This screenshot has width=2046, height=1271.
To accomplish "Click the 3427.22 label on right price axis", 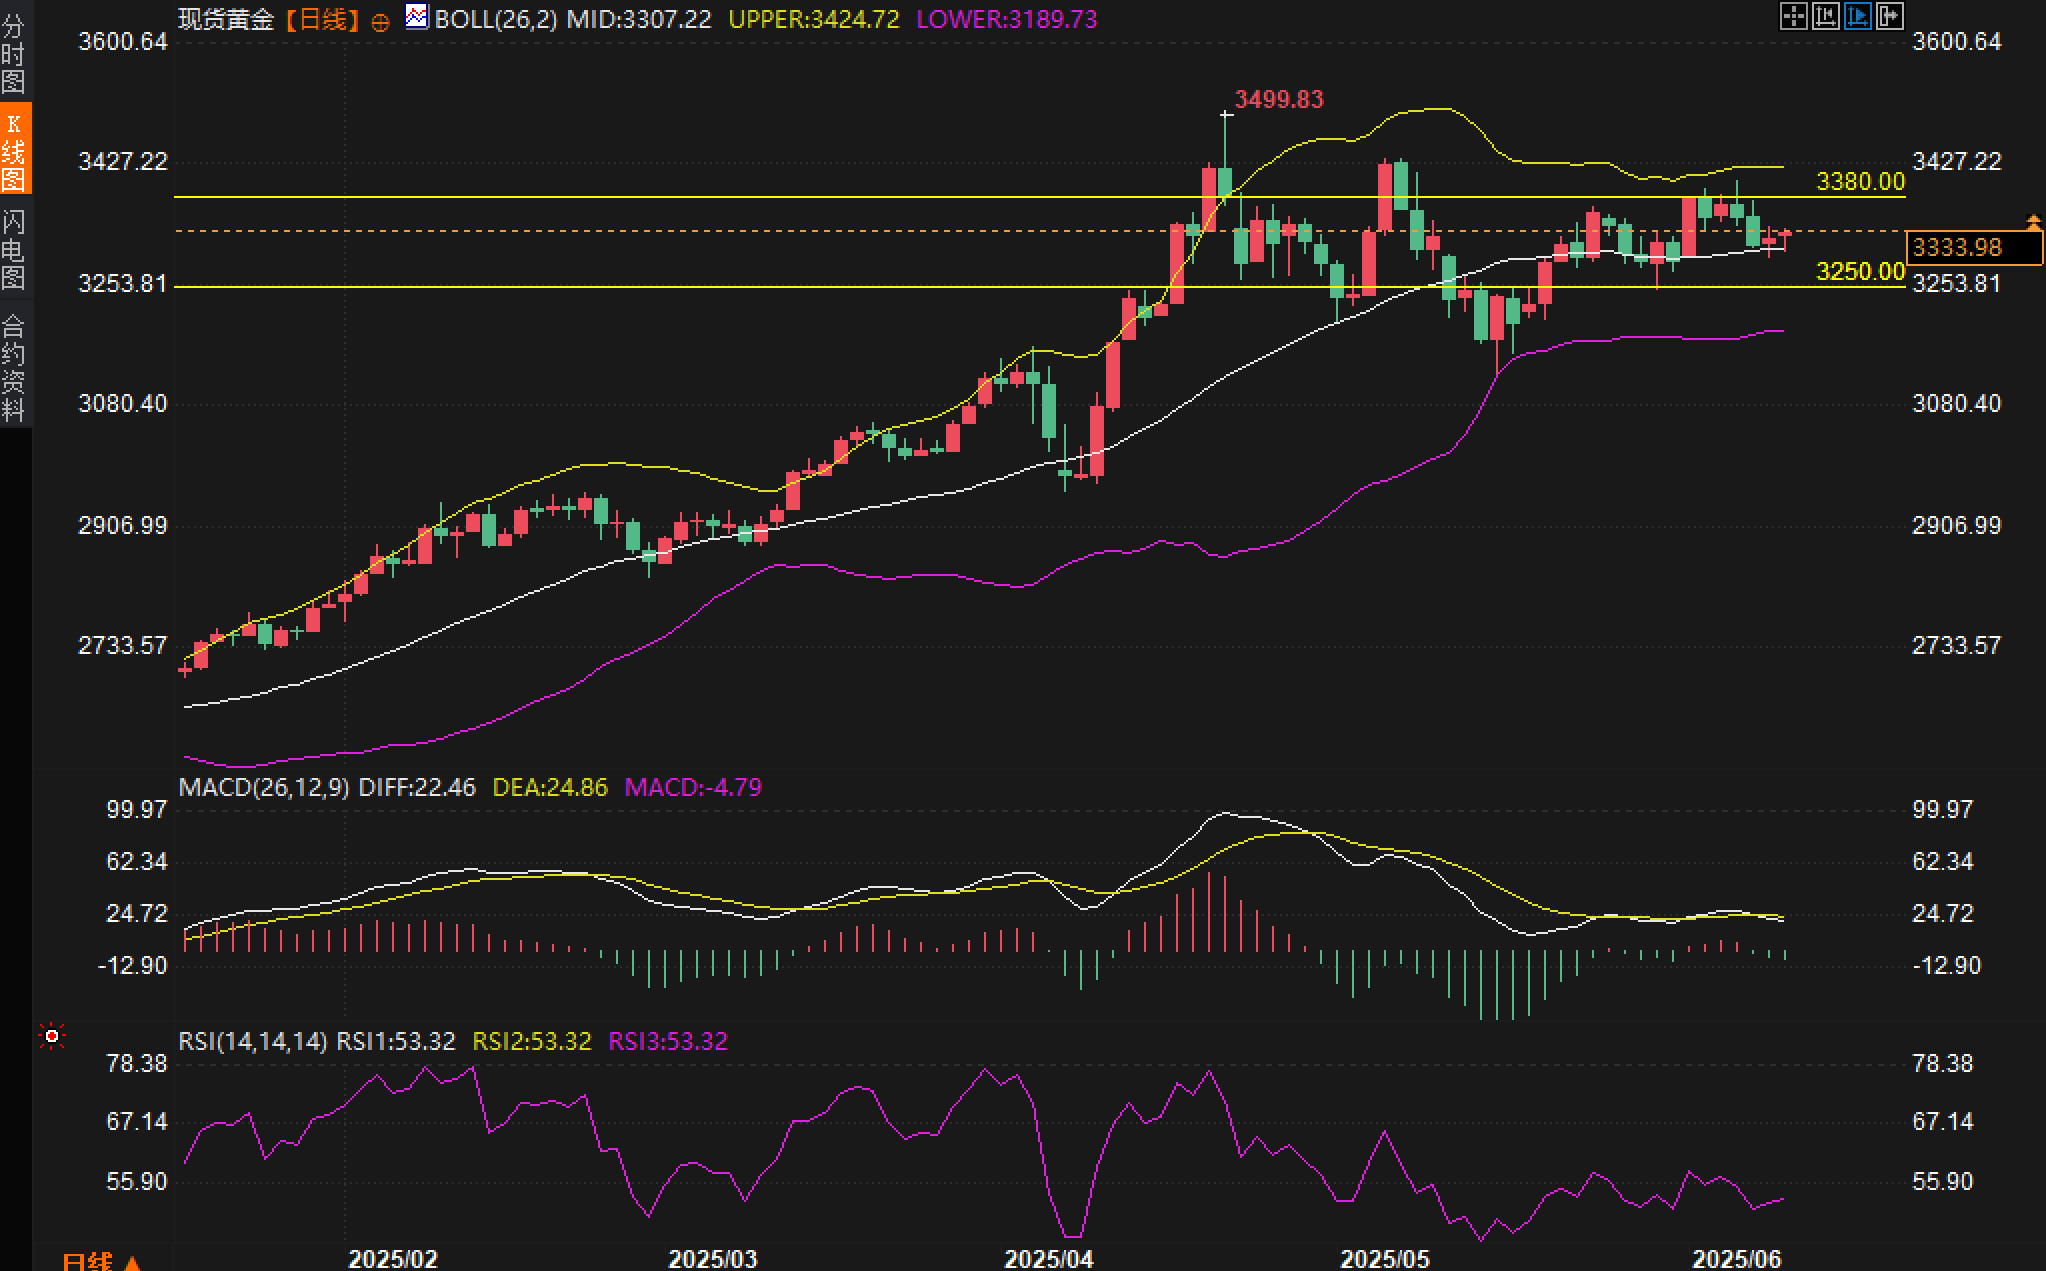I will [x=1957, y=162].
